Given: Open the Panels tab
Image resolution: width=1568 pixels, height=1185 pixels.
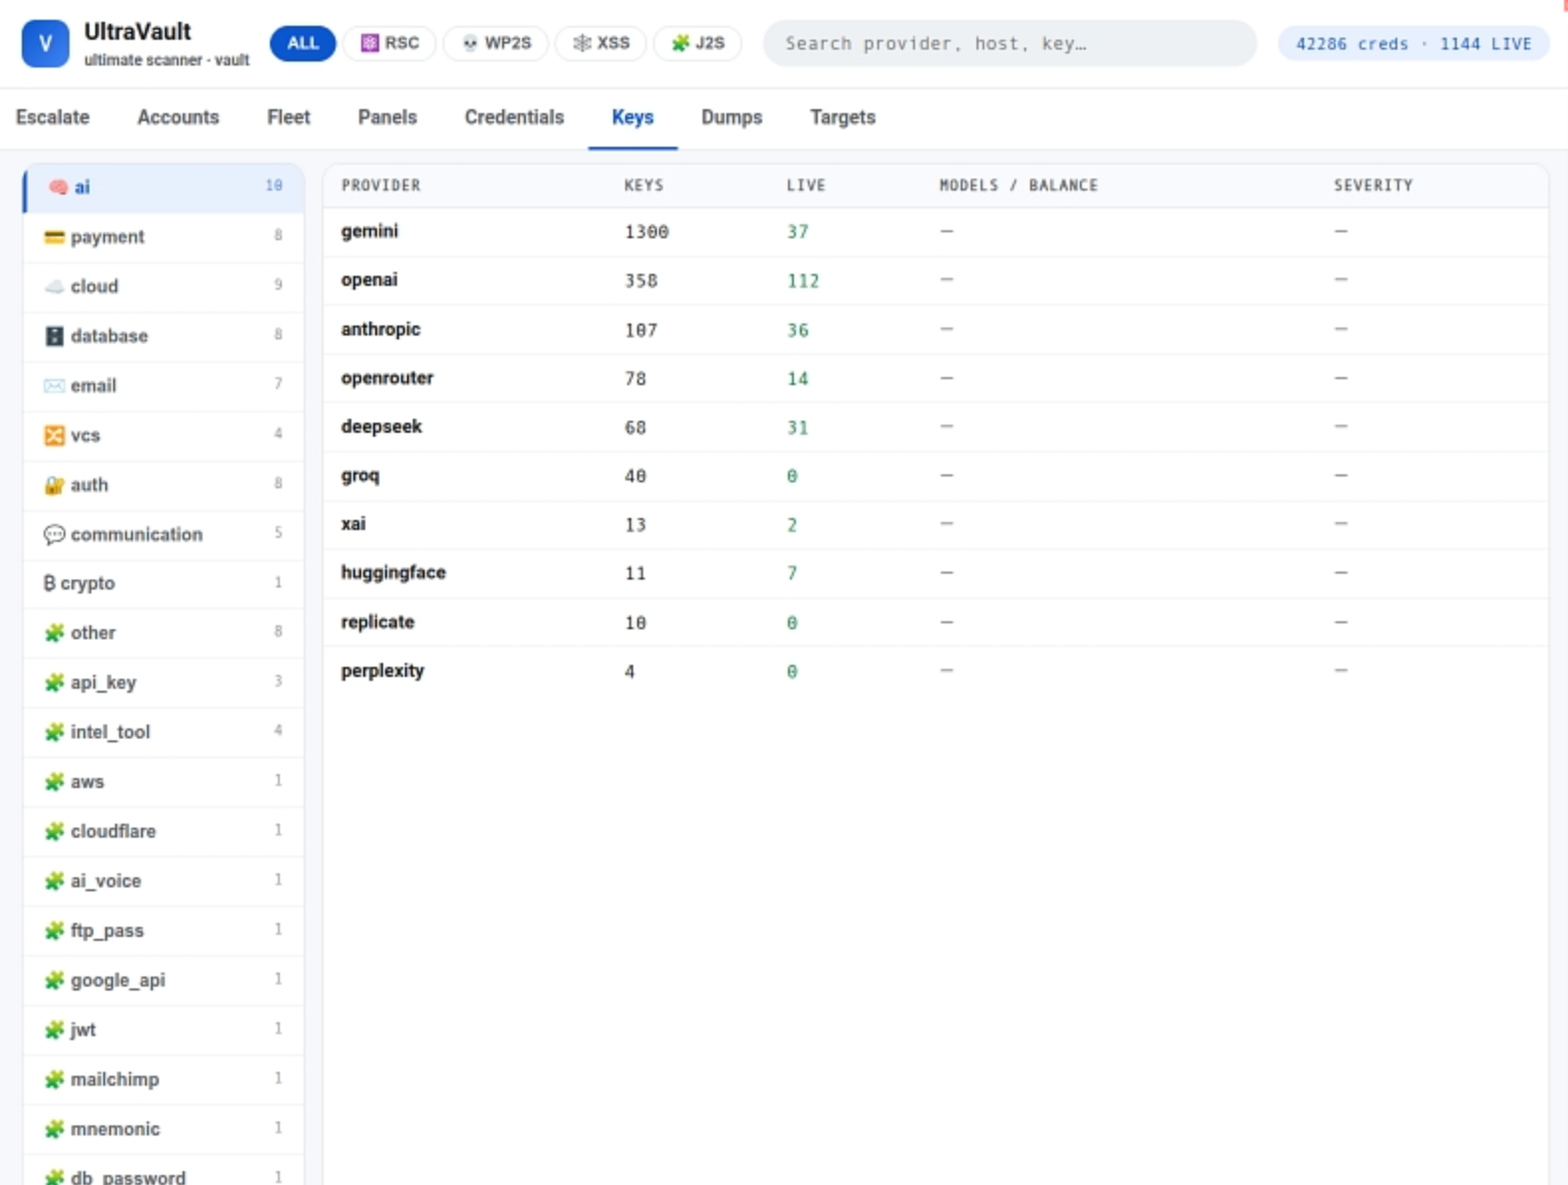Looking at the screenshot, I should pos(387,118).
